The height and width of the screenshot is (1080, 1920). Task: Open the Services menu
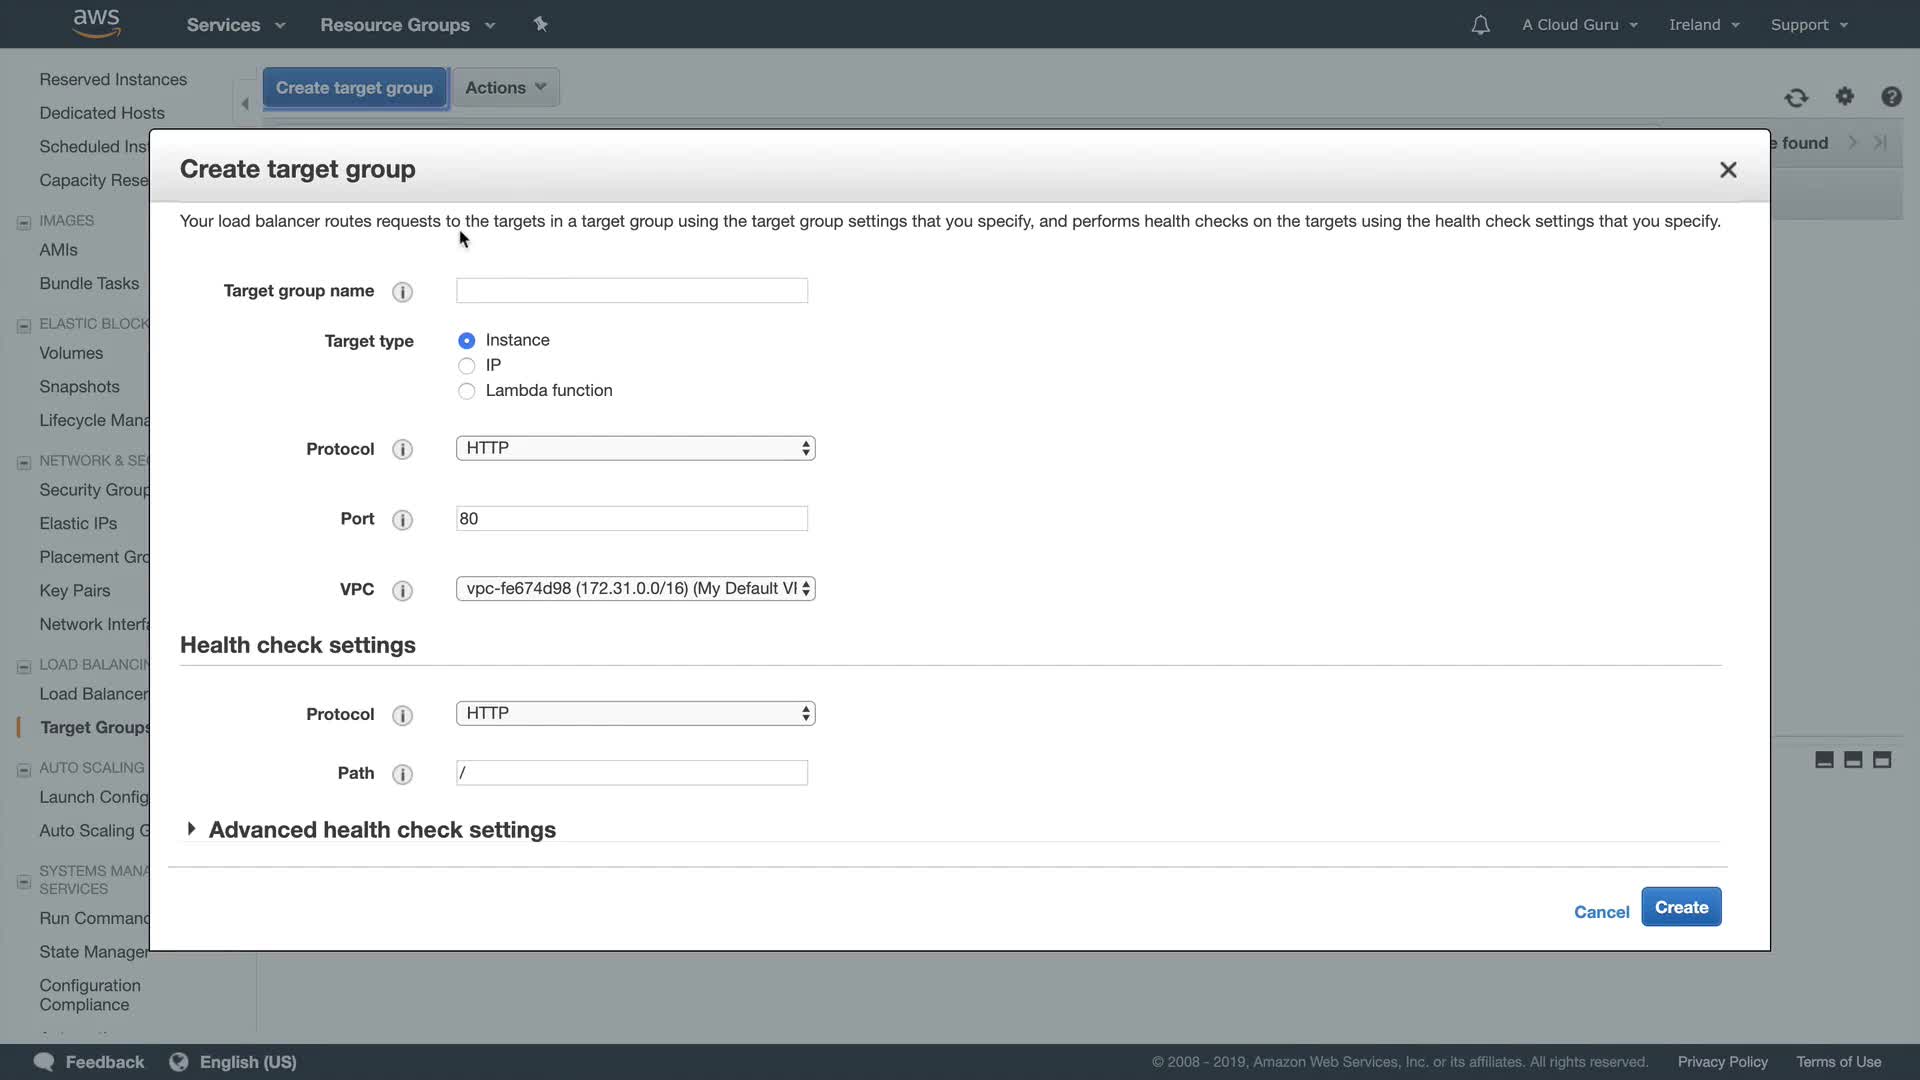click(235, 25)
